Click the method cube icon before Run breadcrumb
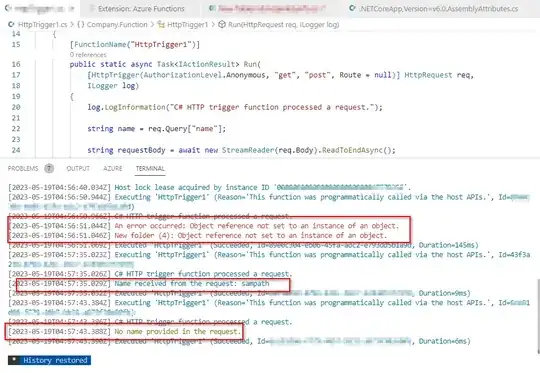The image size is (540, 373). [x=222, y=24]
